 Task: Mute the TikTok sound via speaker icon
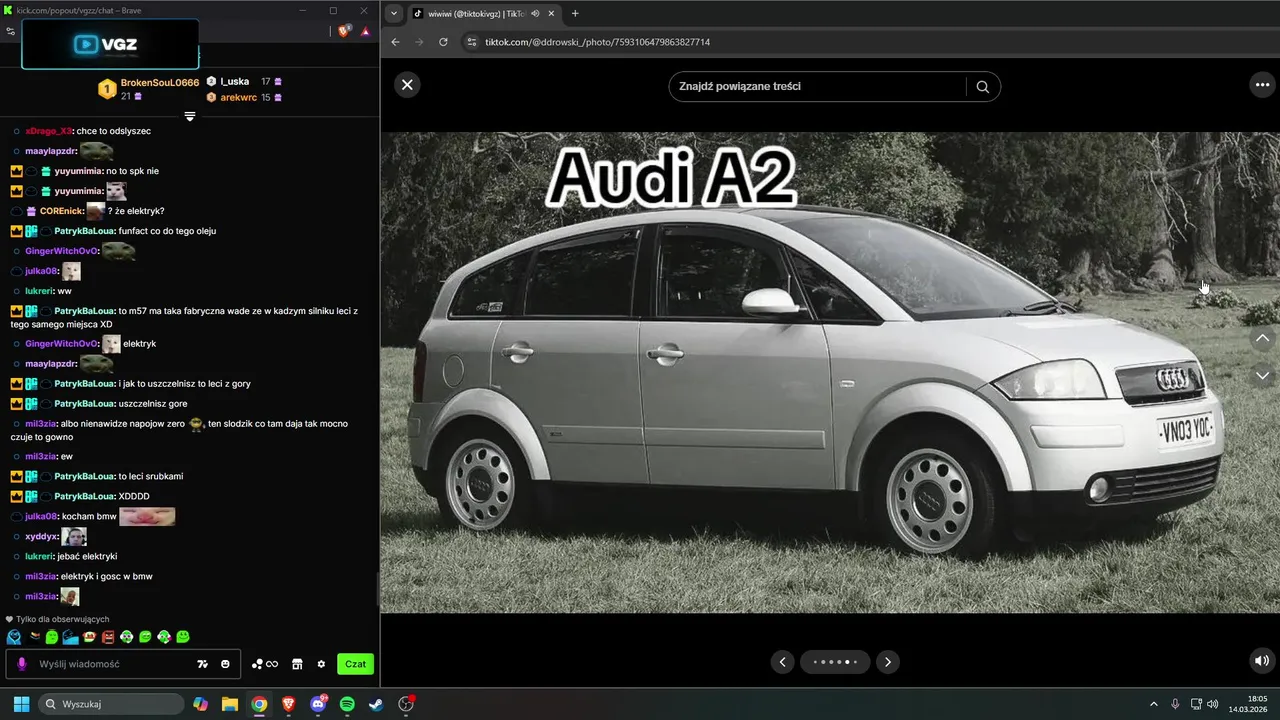click(x=1262, y=660)
